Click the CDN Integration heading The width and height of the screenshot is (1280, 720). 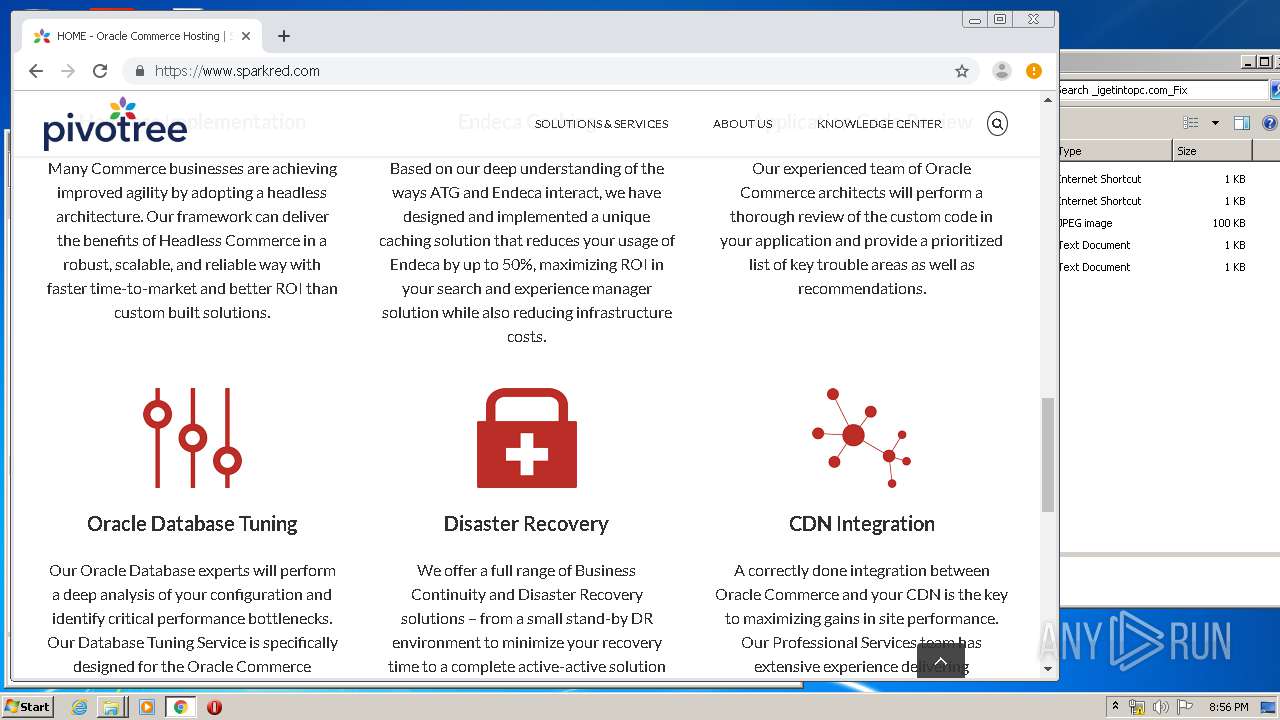pos(862,524)
